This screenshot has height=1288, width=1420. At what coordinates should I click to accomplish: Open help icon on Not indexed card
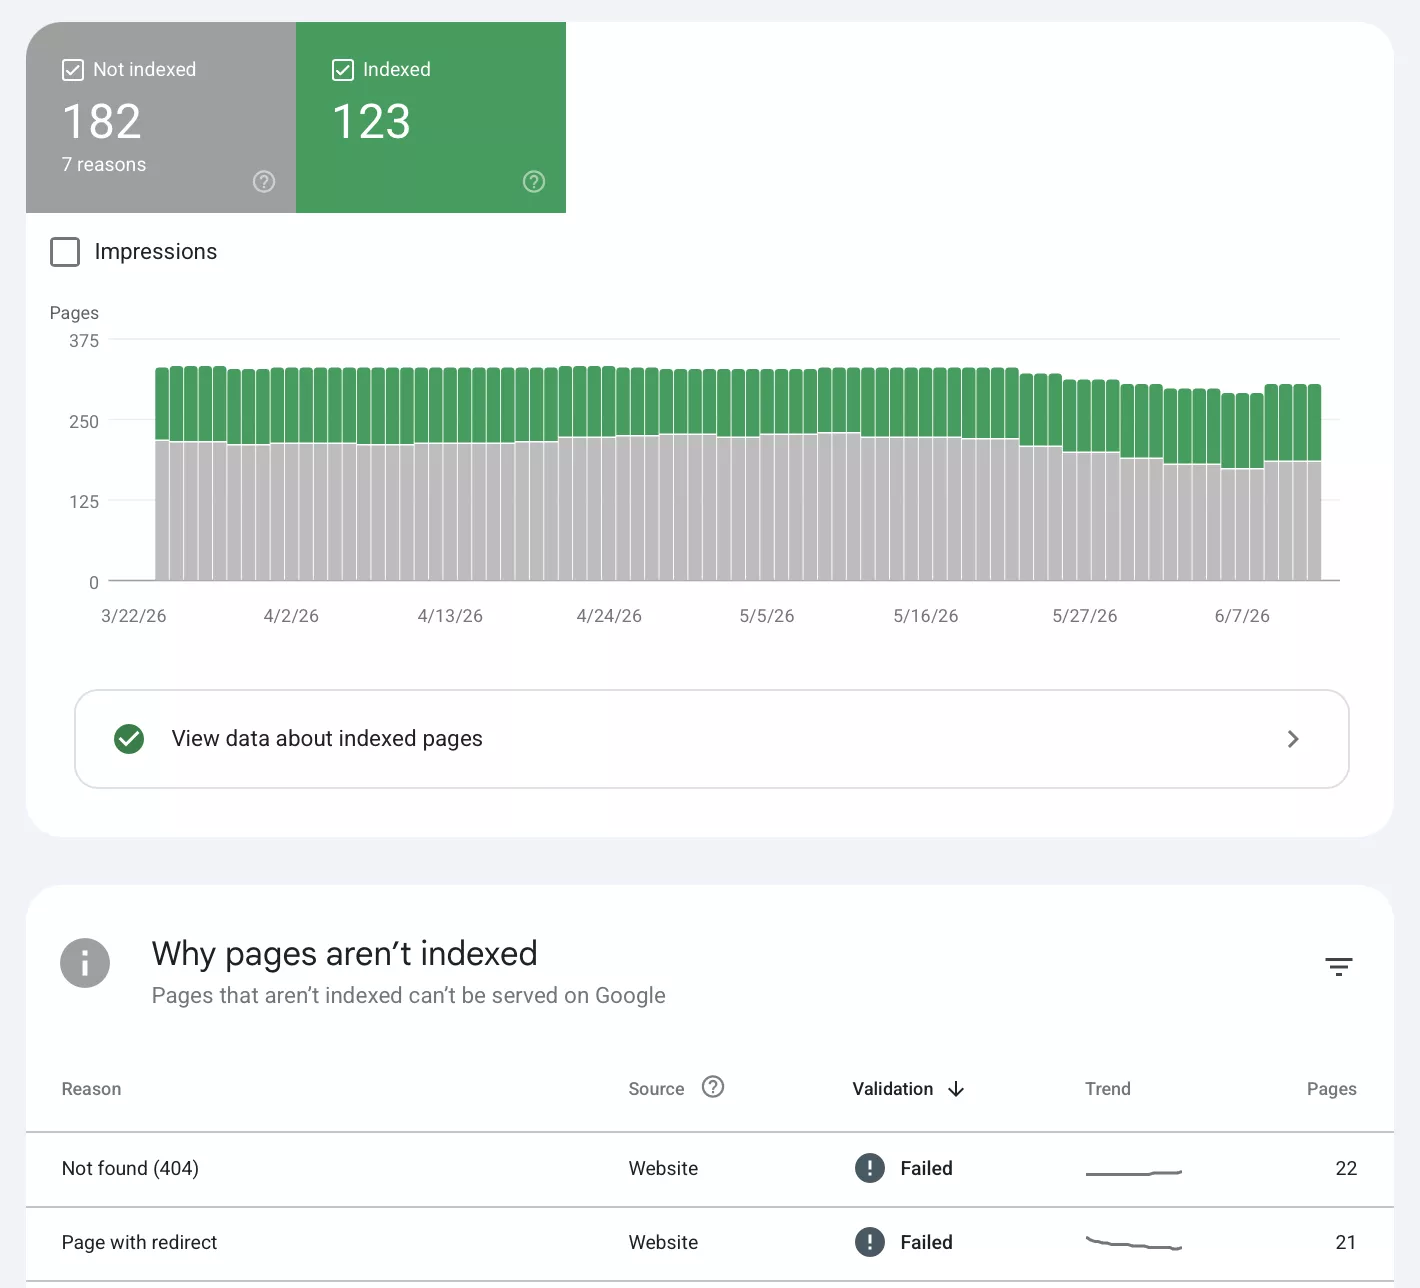click(x=264, y=181)
